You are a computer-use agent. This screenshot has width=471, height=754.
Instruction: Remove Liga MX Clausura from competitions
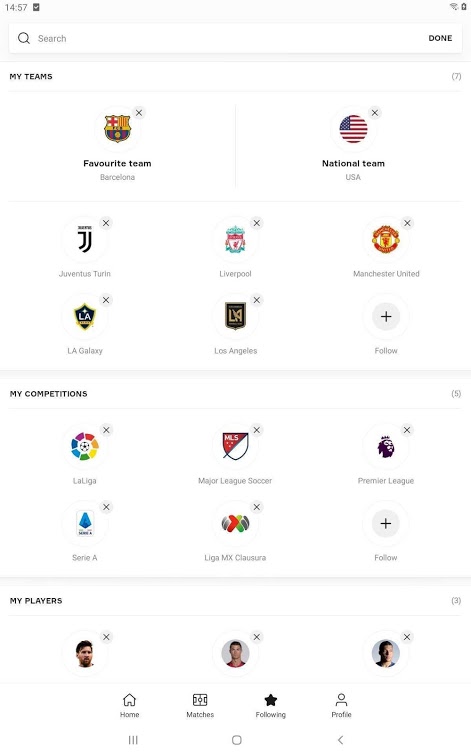(257, 507)
